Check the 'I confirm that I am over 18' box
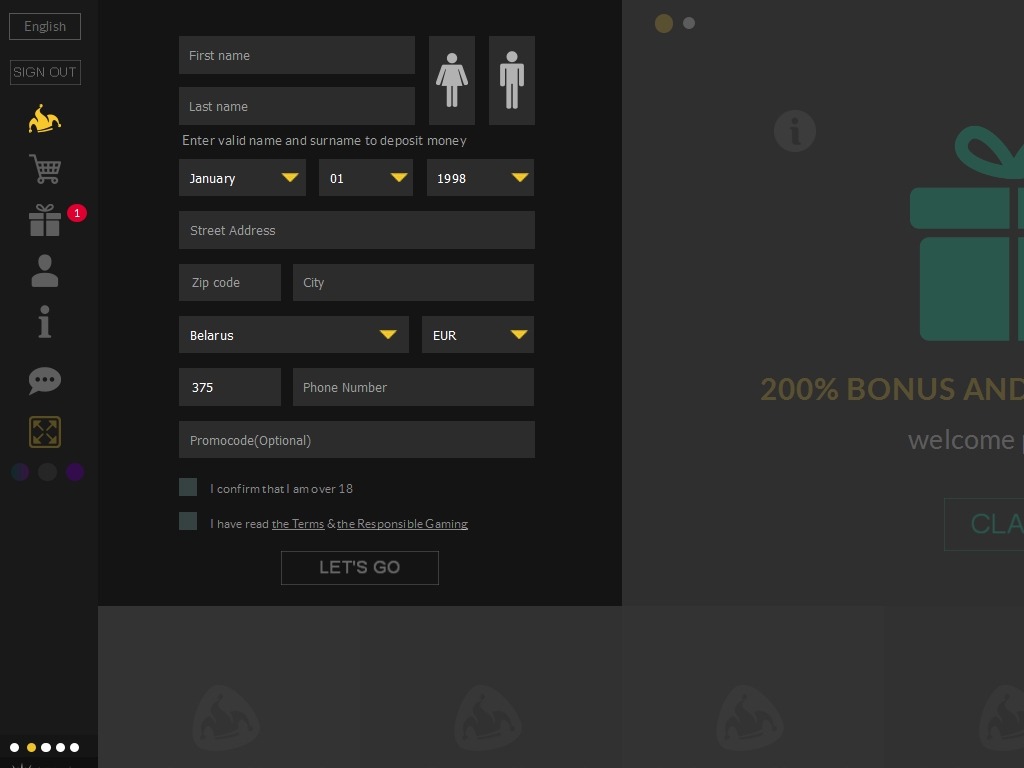Image resolution: width=1024 pixels, height=768 pixels. tap(188, 487)
